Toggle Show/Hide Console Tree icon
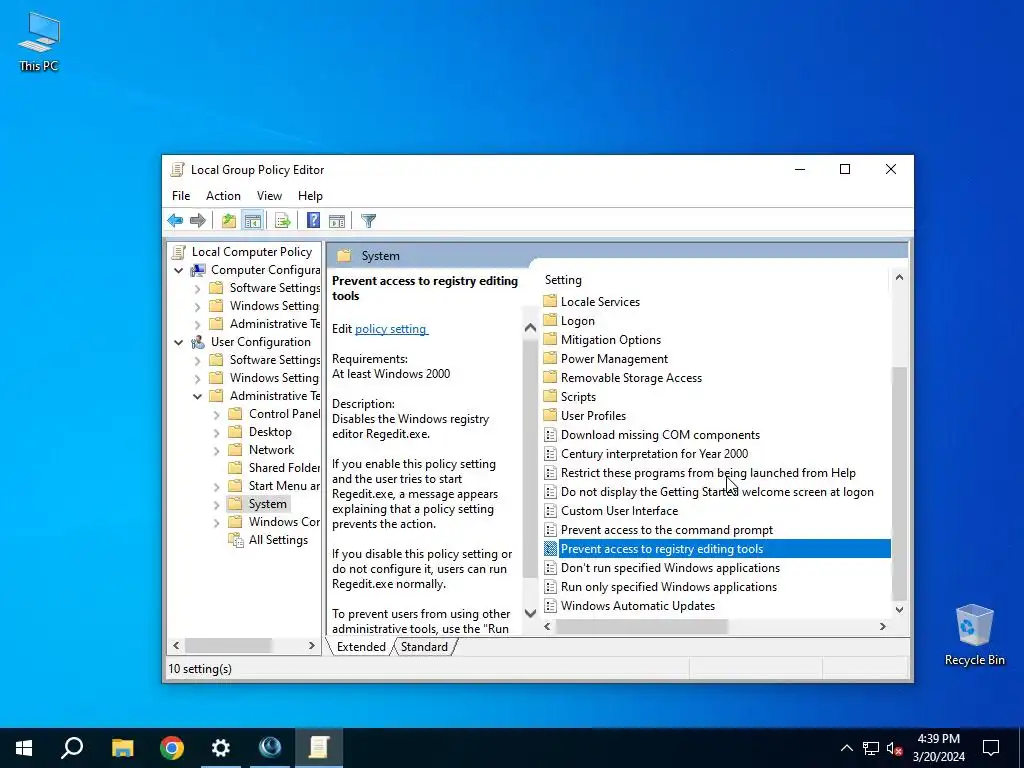This screenshot has width=1024, height=768. (x=253, y=221)
